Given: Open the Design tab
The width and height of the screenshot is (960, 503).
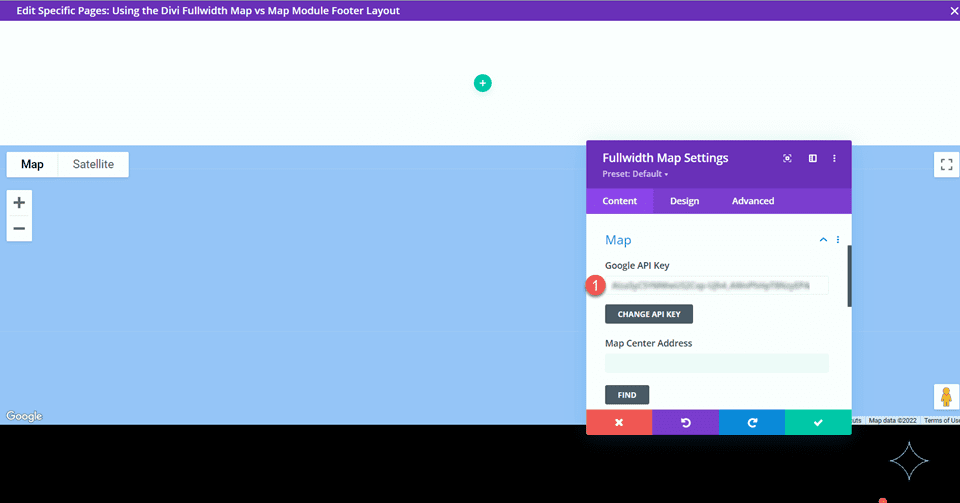Looking at the screenshot, I should [684, 201].
